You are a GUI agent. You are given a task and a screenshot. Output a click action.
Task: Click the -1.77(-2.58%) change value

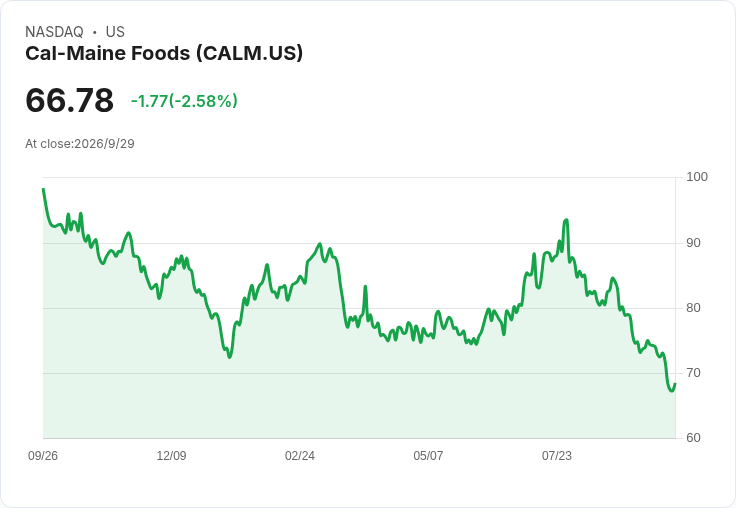coord(184,101)
